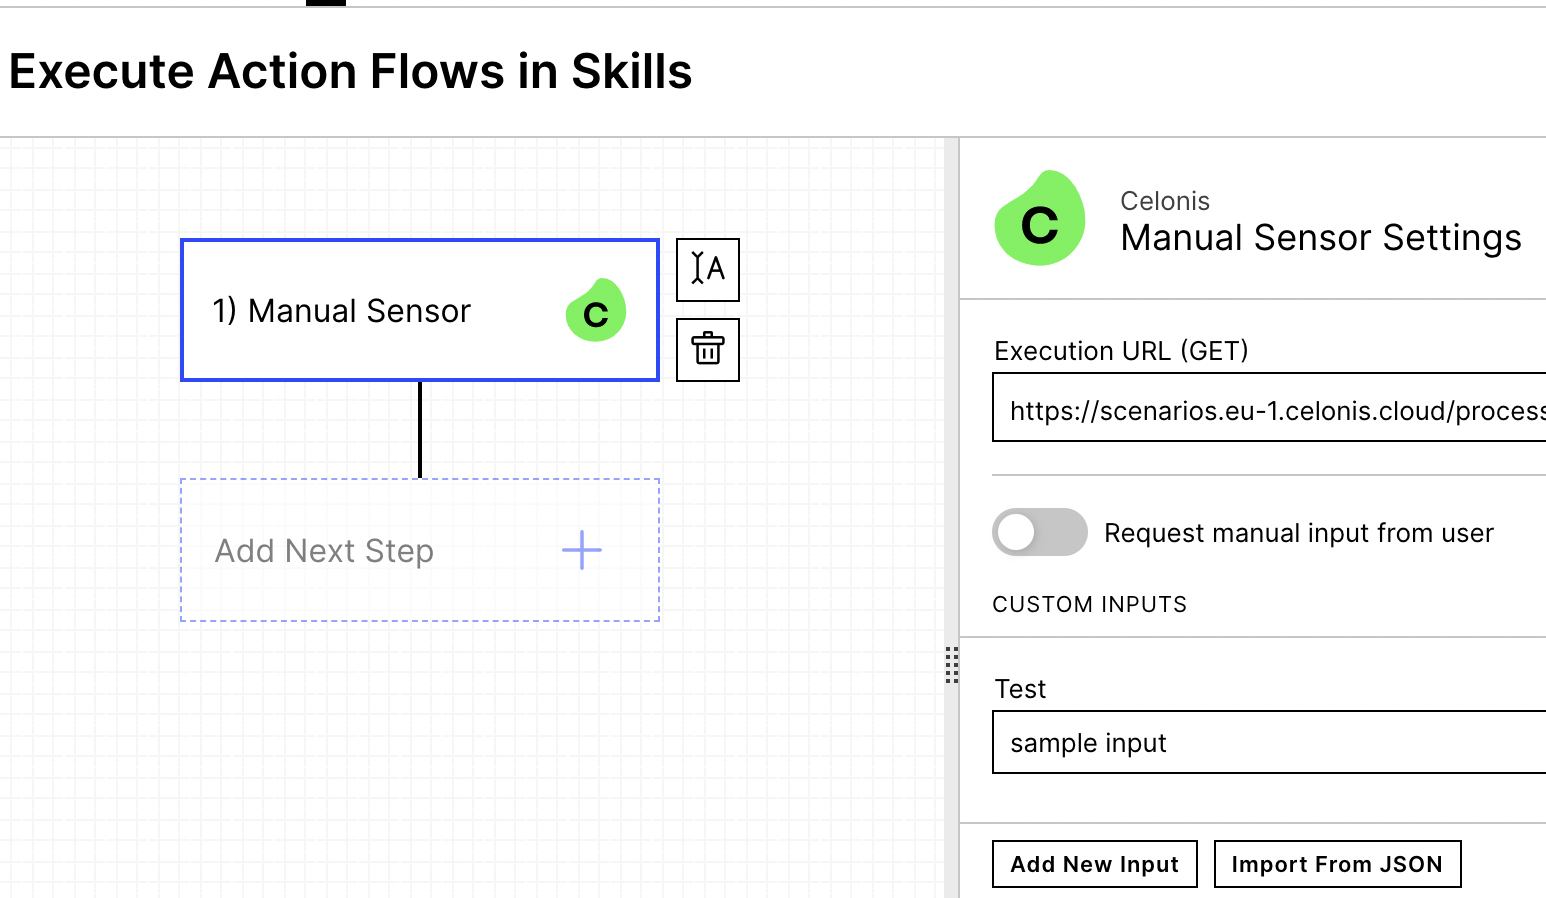Click the CUSTOM INPUTS label
The height and width of the screenshot is (898, 1546).
click(1089, 604)
